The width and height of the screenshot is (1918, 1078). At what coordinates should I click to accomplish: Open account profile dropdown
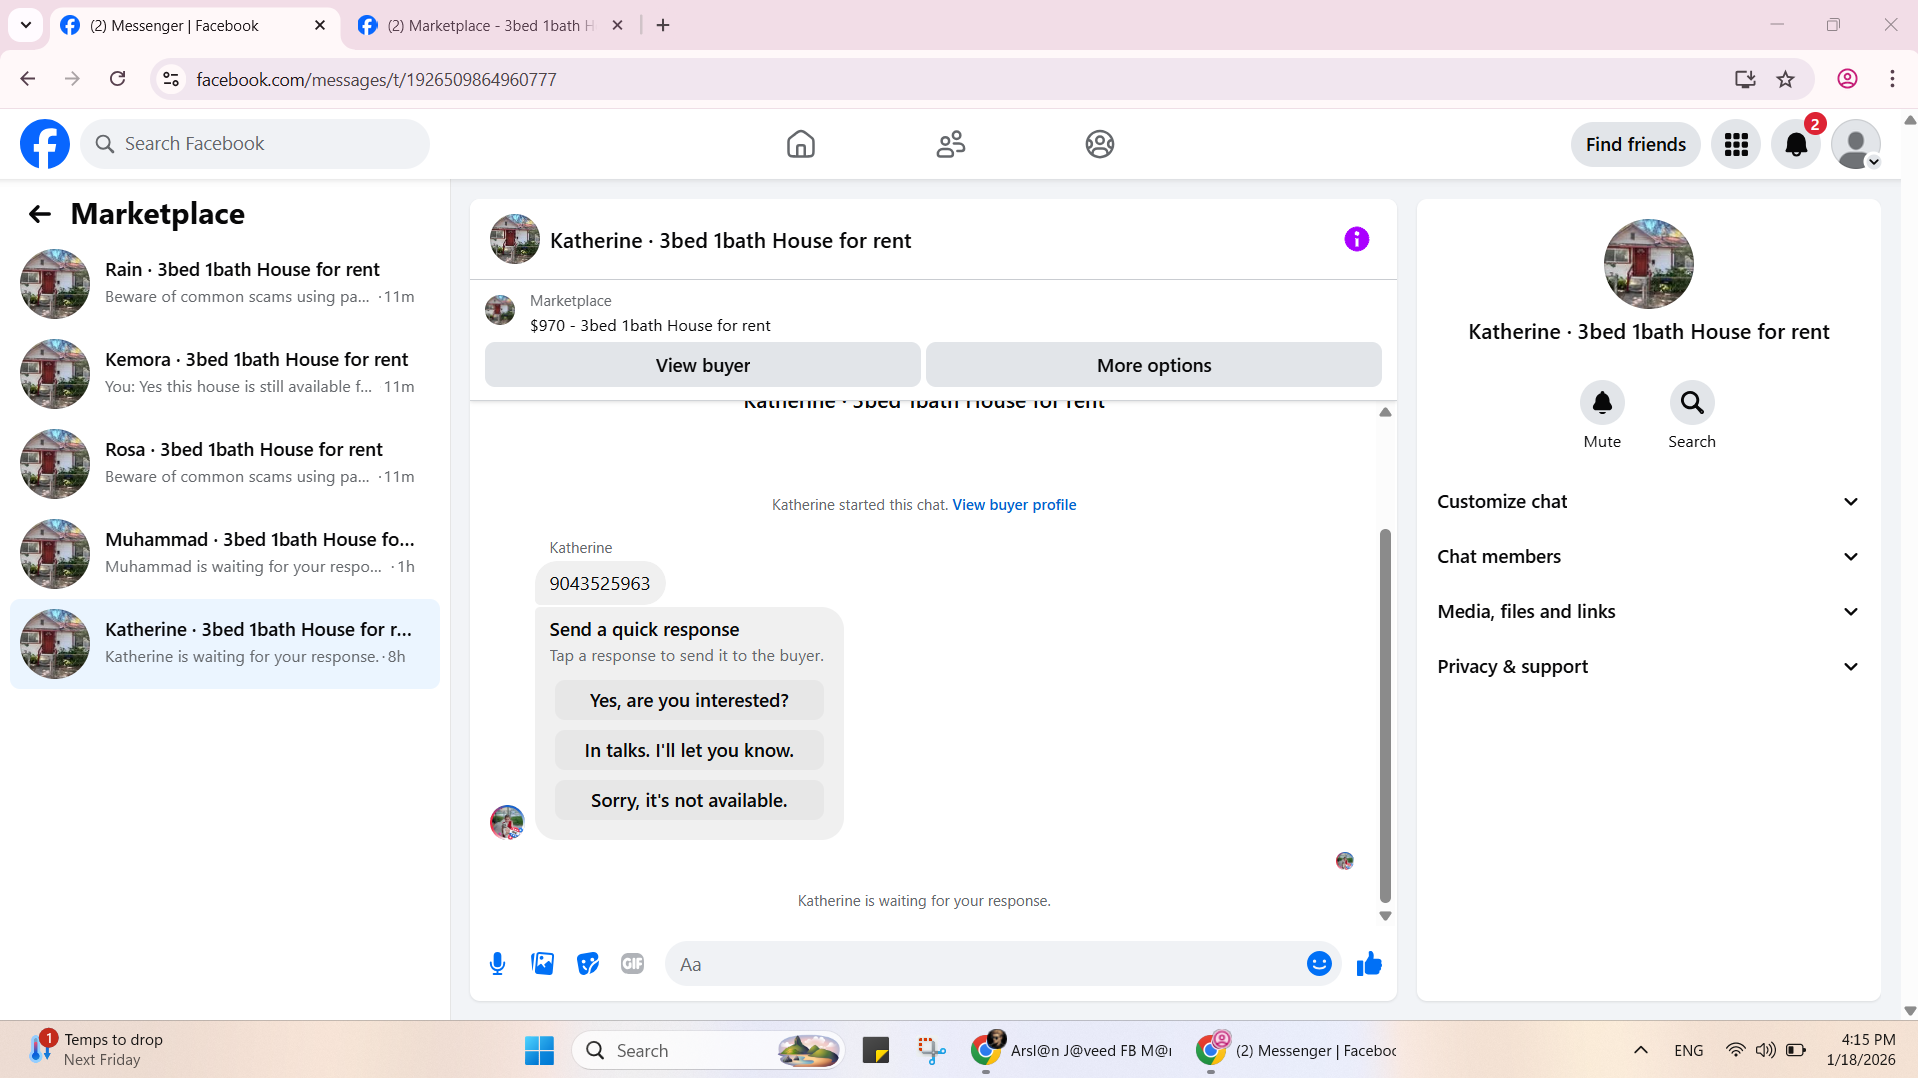1856,144
